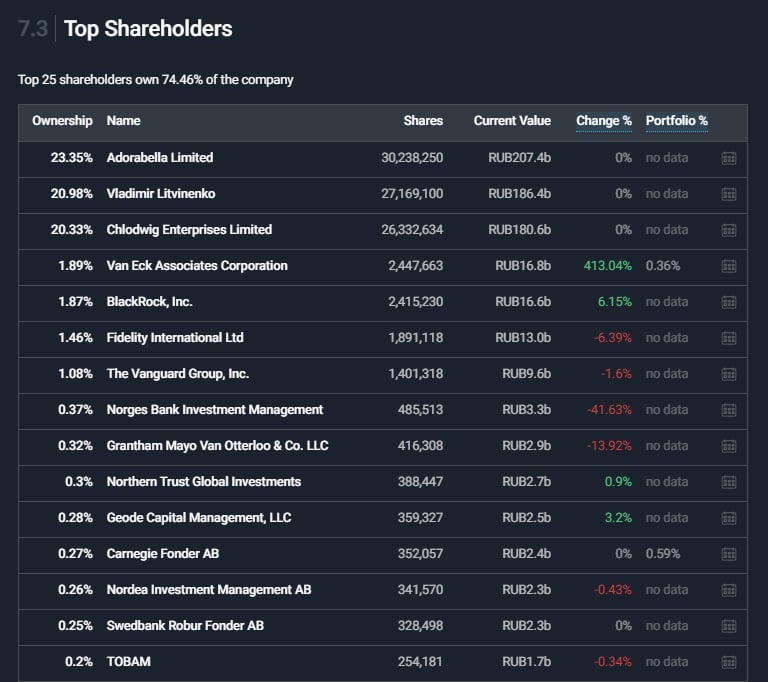
Task: Select Chlodwig Enterprises Limited name
Action: (189, 230)
